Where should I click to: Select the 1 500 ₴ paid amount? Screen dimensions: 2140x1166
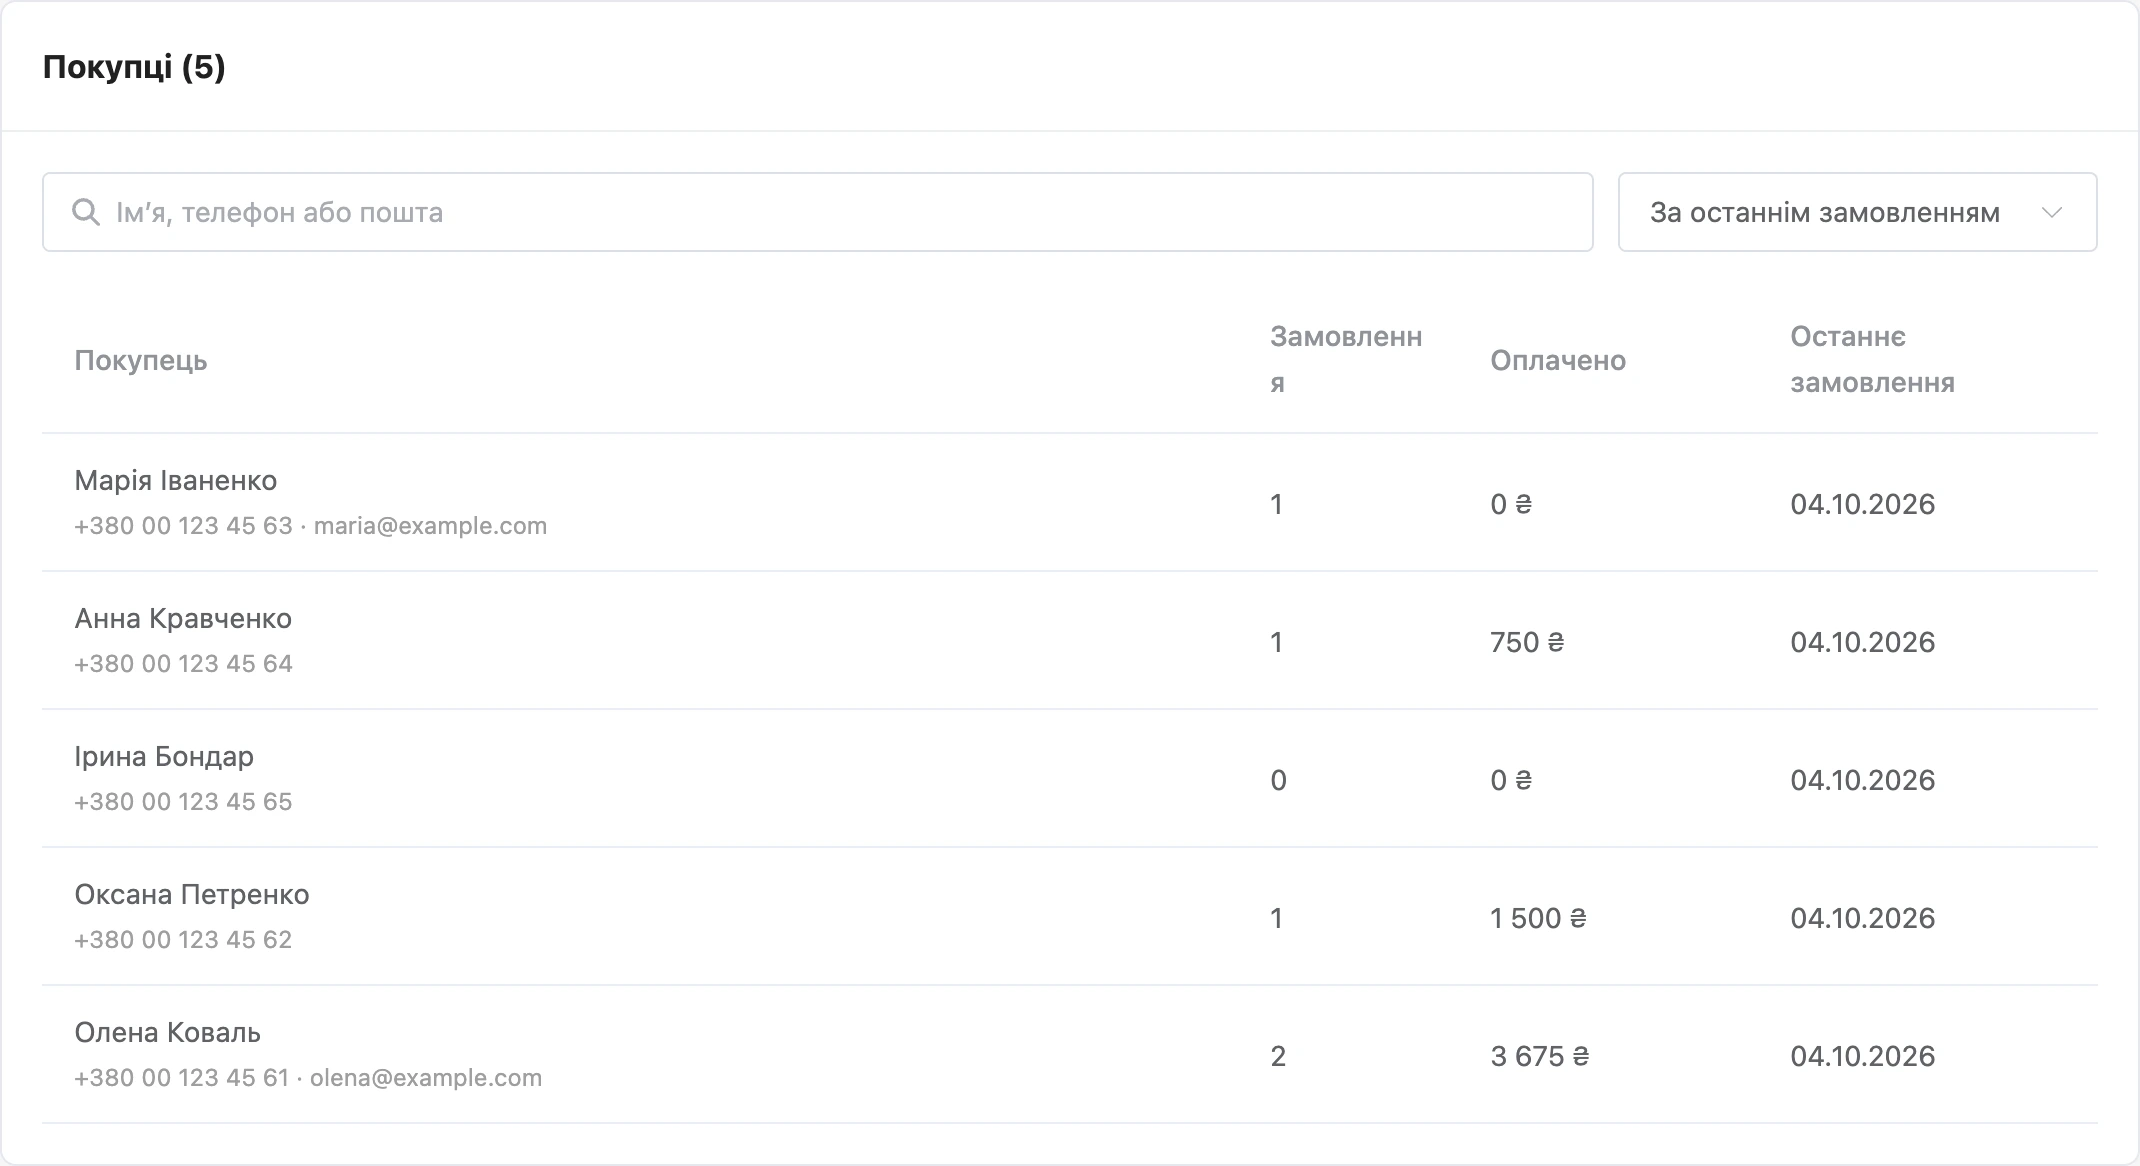click(1538, 918)
